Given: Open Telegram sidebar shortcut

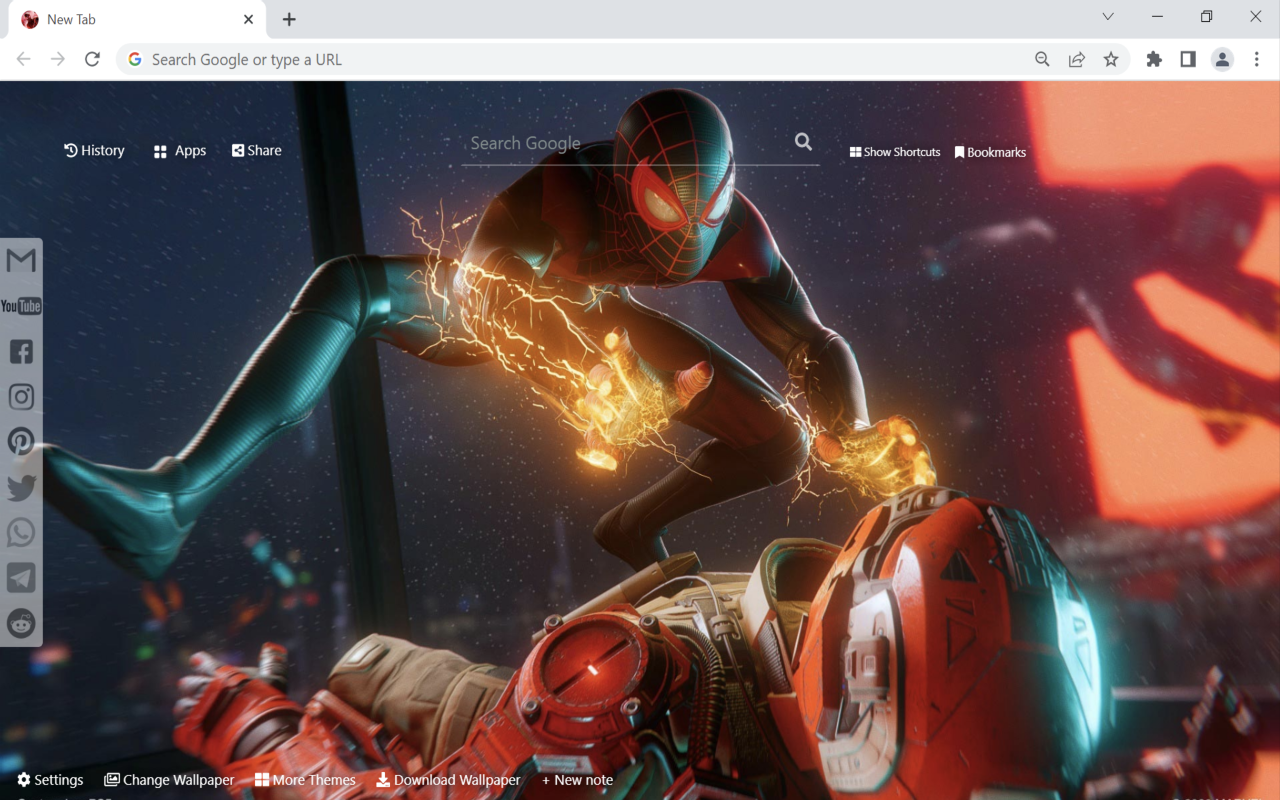Looking at the screenshot, I should coord(21,578).
